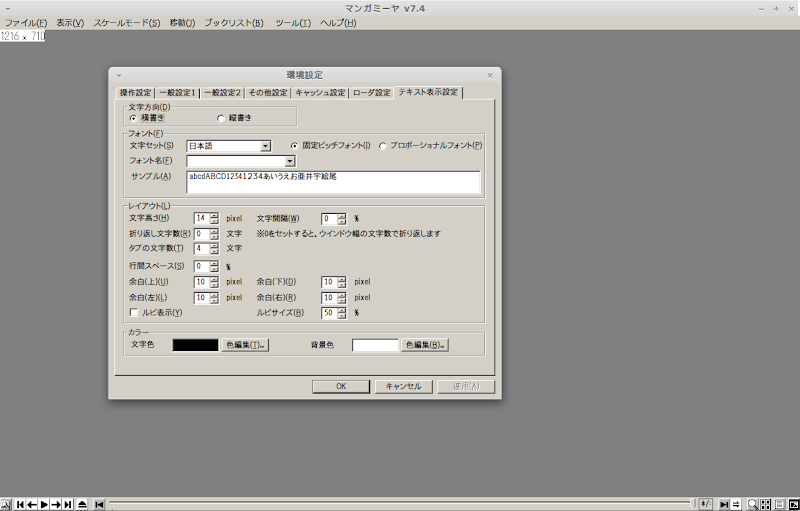
Task: Click 色編集(B) button for background color
Action: (424, 345)
